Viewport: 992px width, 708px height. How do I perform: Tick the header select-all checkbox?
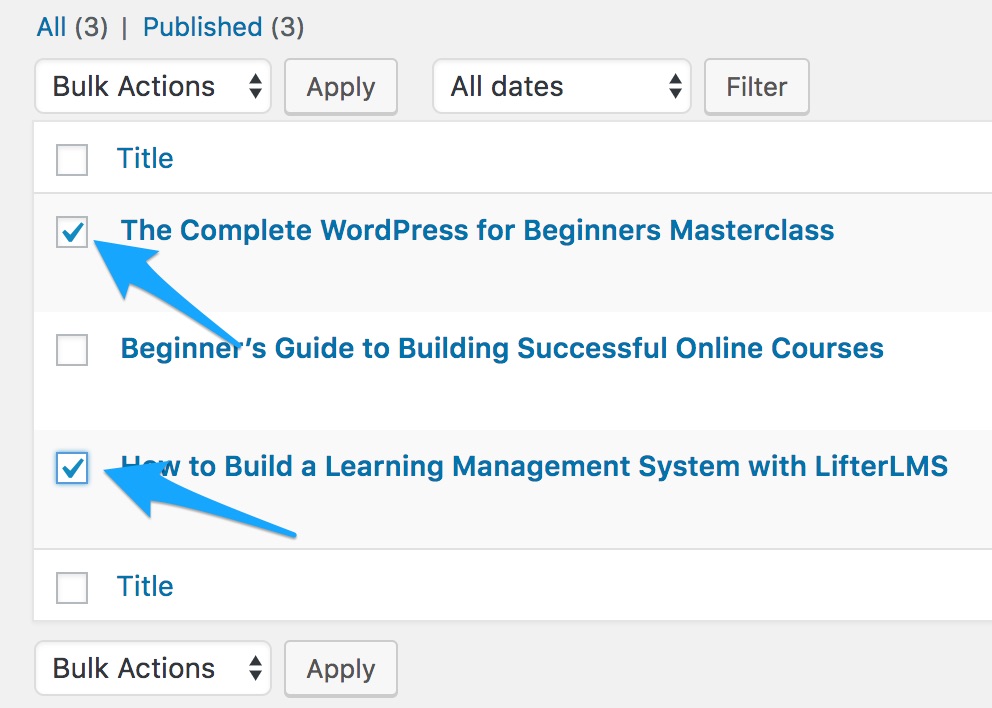click(72, 159)
